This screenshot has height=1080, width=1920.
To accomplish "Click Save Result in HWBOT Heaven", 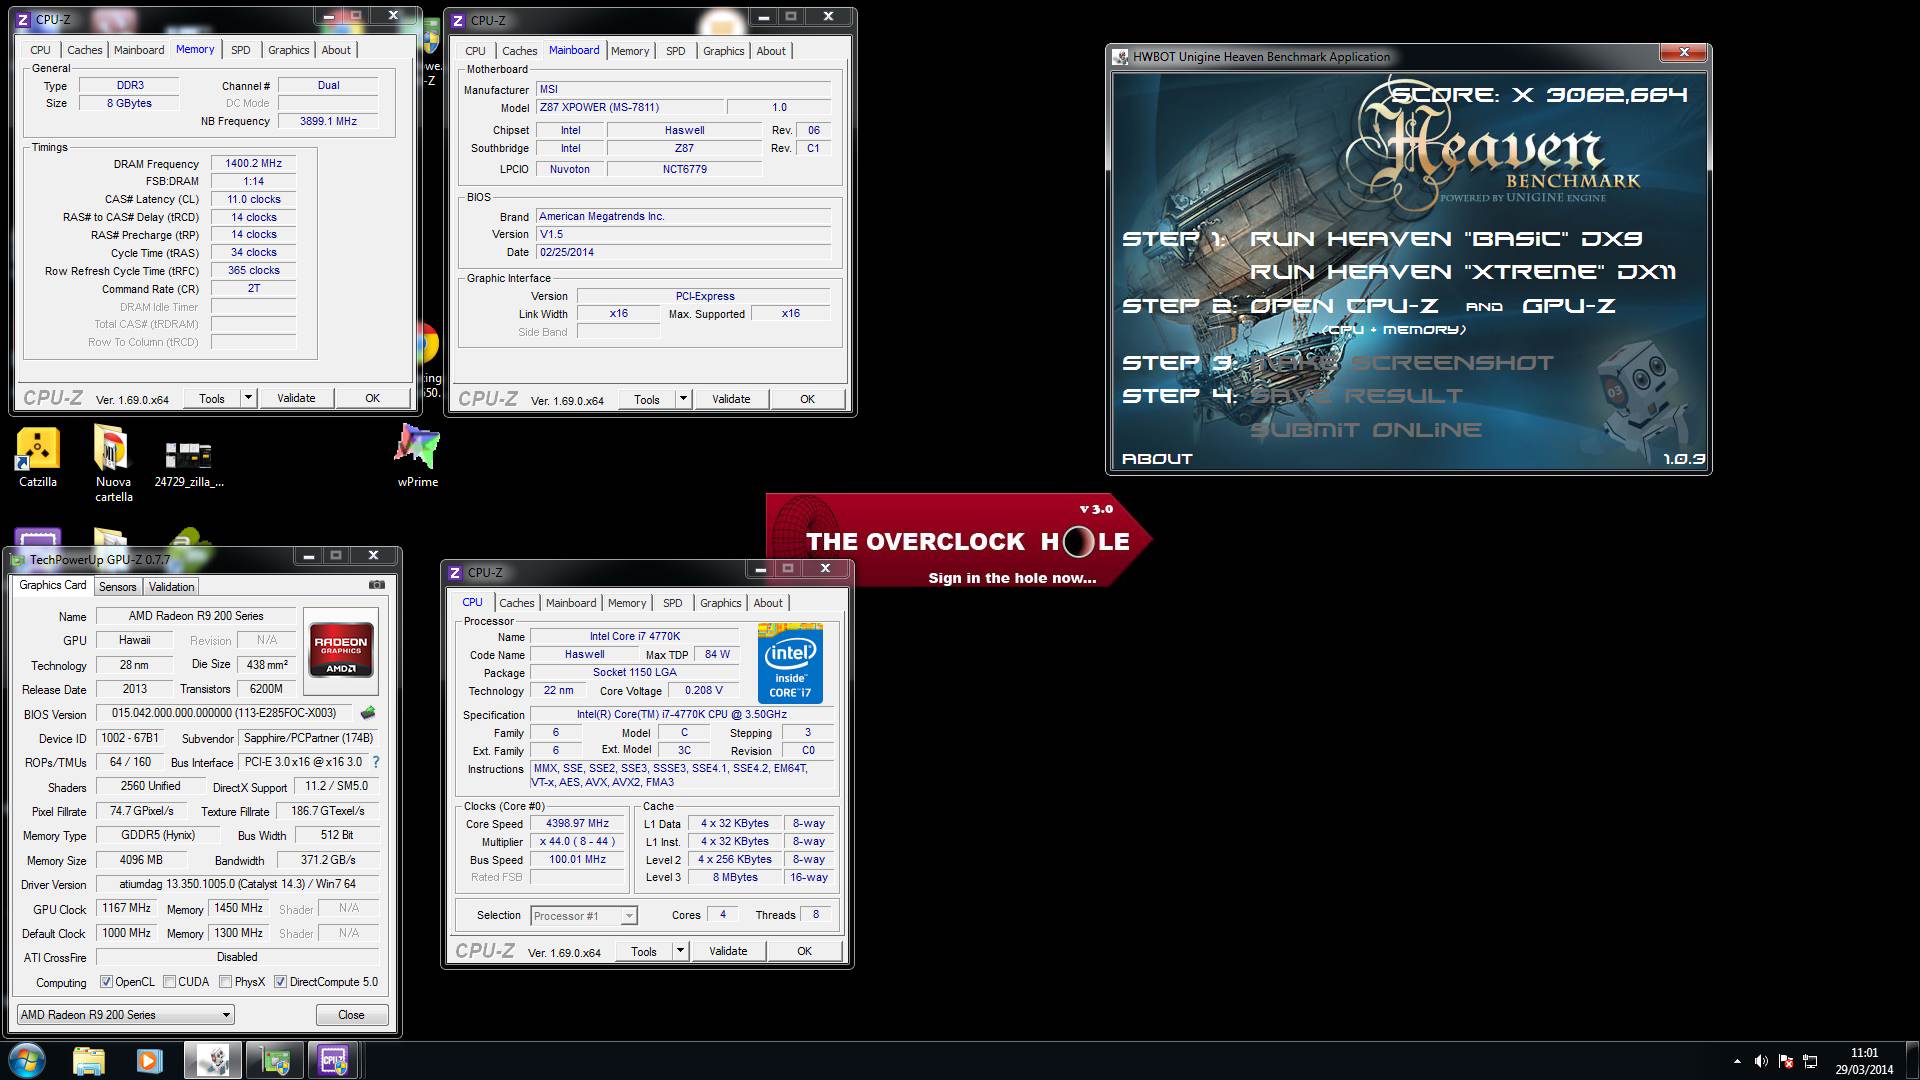I will [1356, 396].
